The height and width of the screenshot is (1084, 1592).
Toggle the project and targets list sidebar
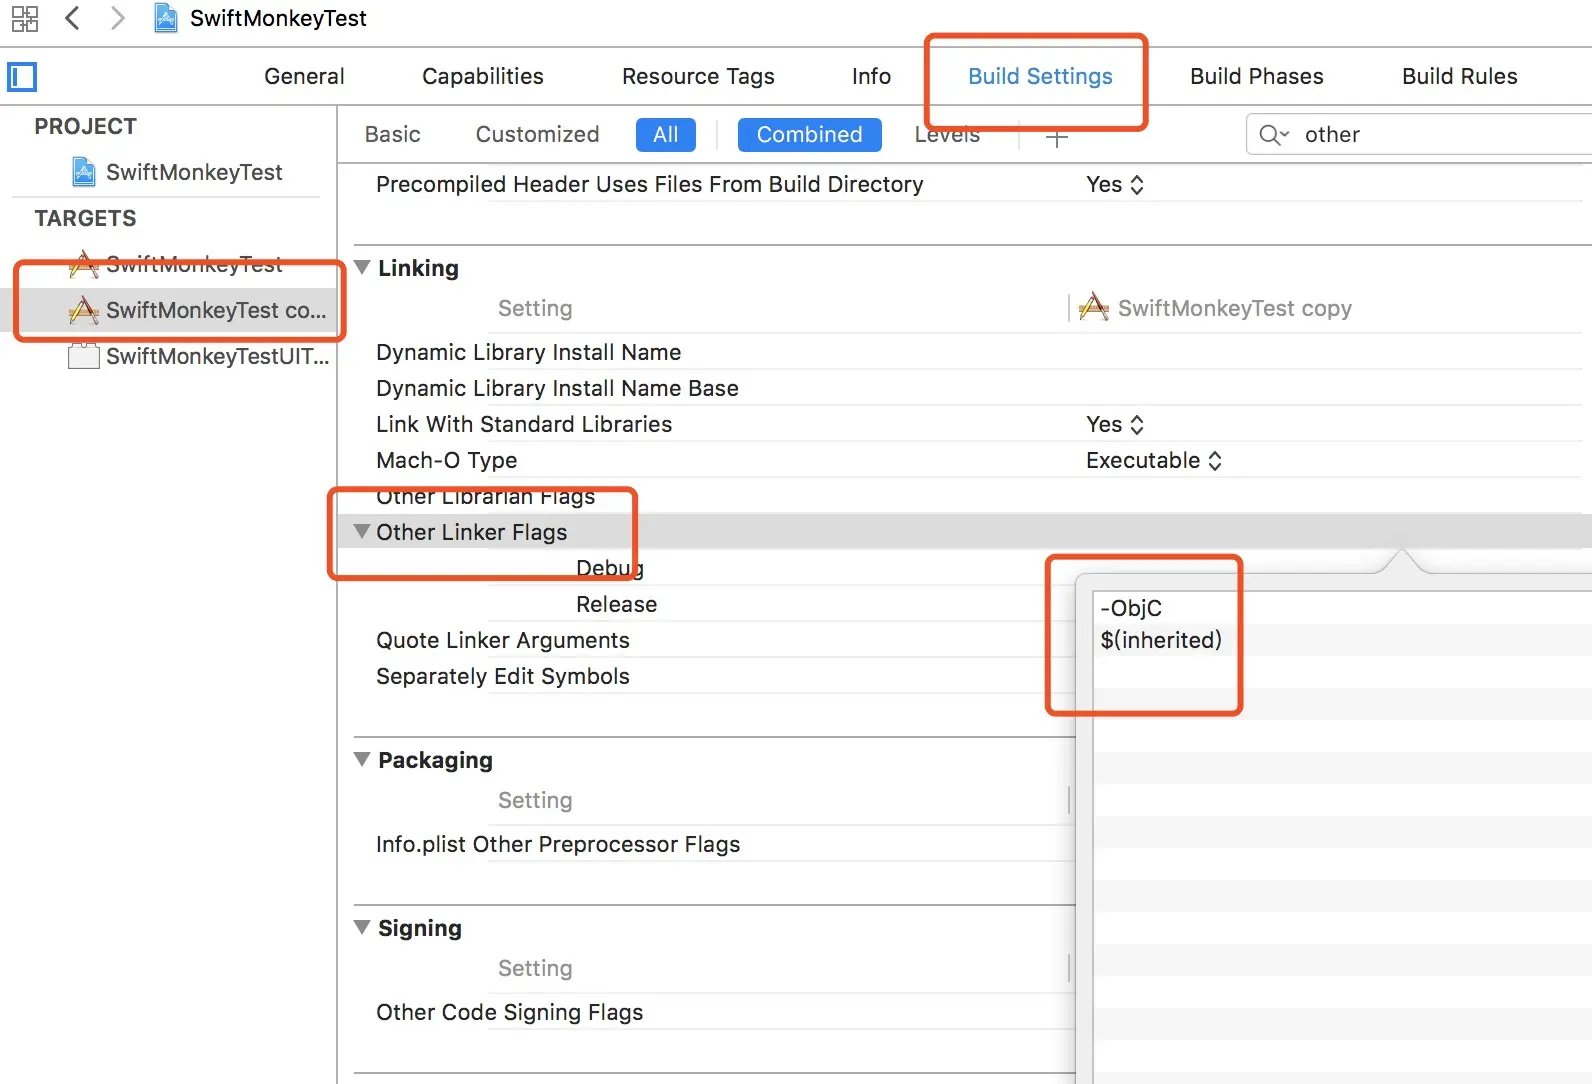22,77
